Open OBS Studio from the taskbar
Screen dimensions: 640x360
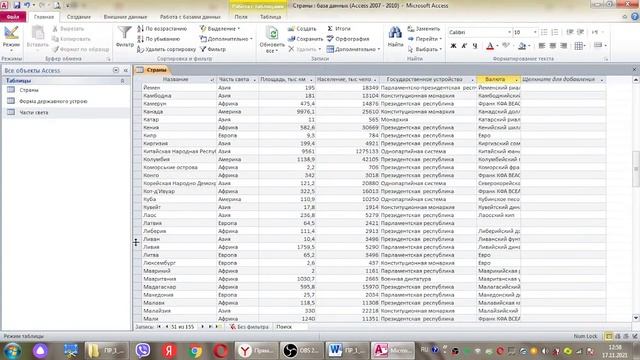coord(301,351)
